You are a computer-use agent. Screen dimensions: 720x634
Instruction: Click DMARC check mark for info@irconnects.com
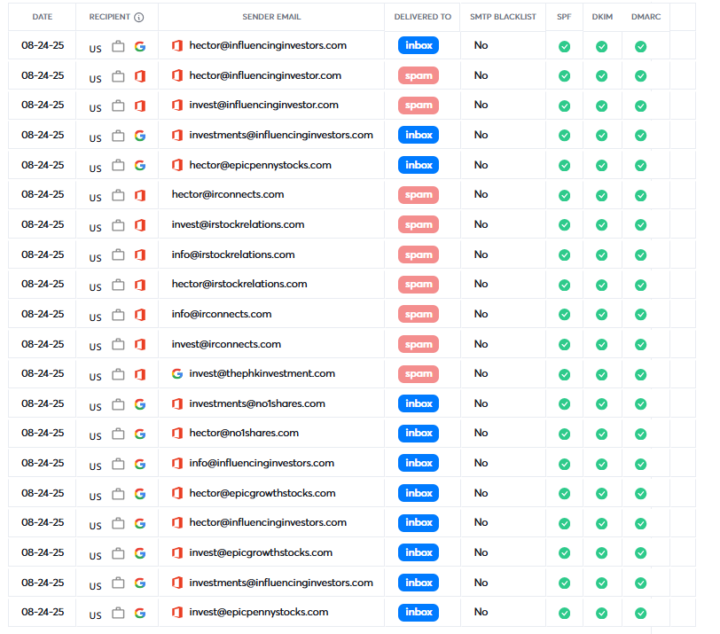pos(641,315)
